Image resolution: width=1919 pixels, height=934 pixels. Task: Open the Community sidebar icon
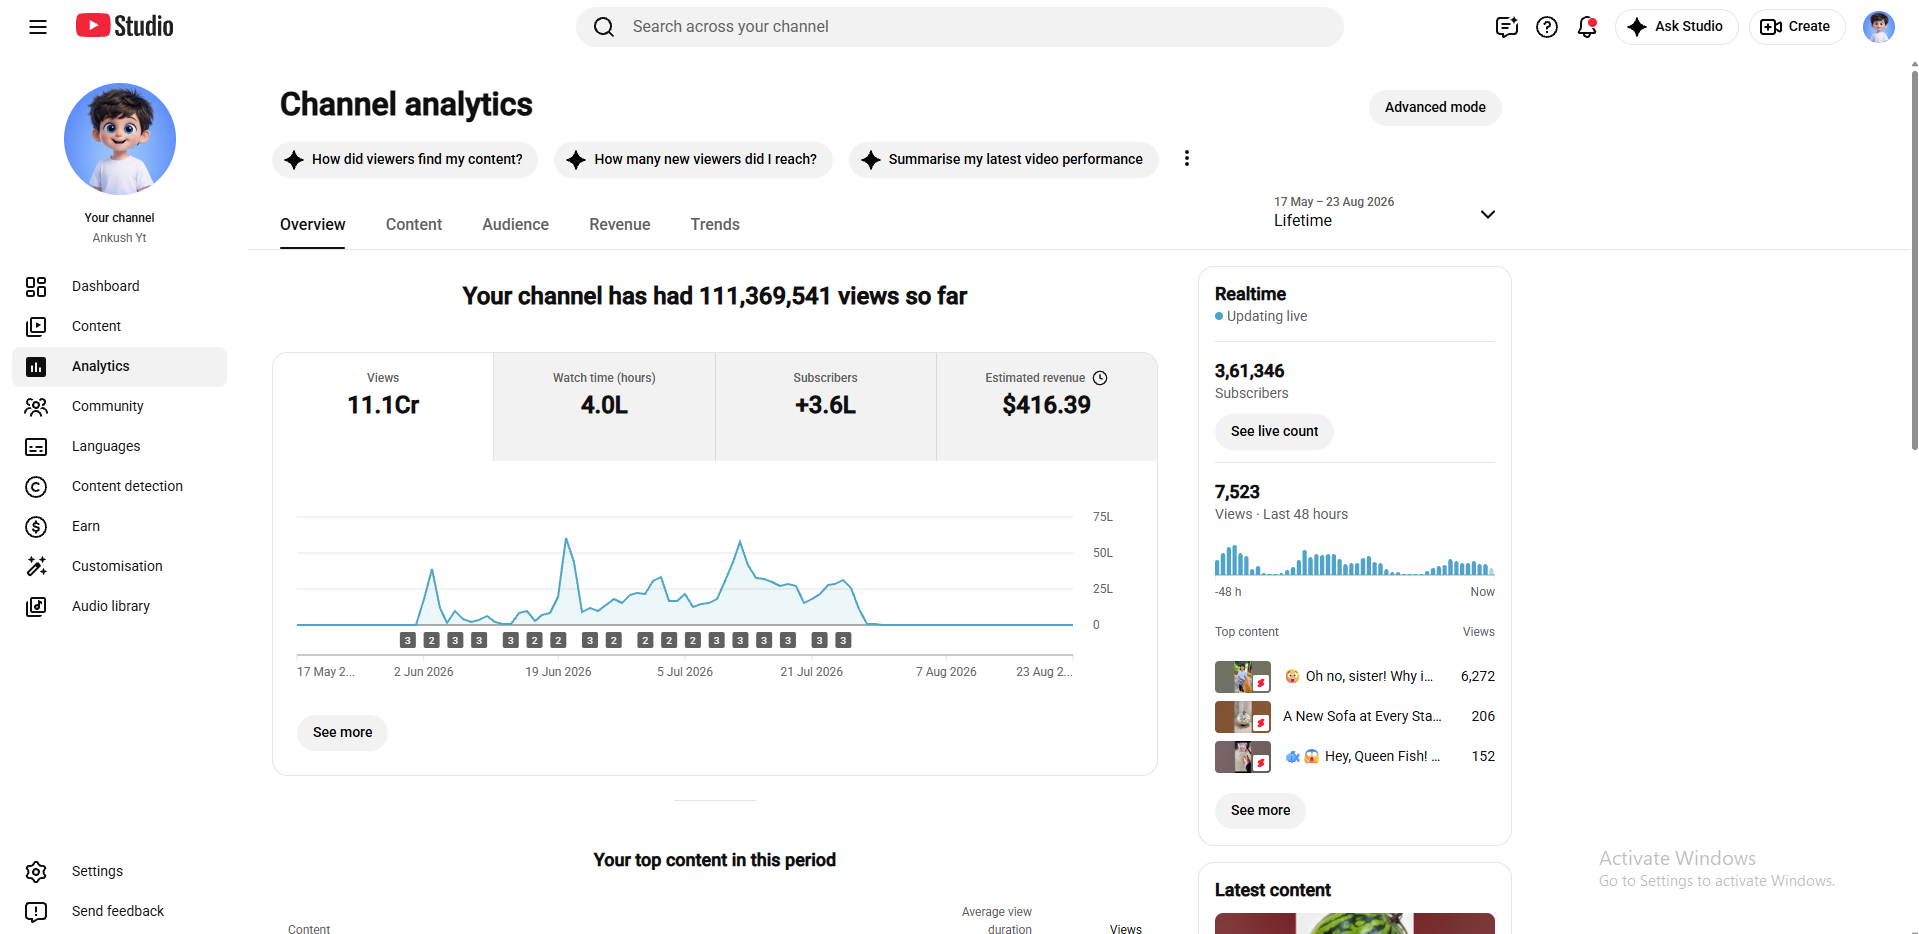point(36,407)
